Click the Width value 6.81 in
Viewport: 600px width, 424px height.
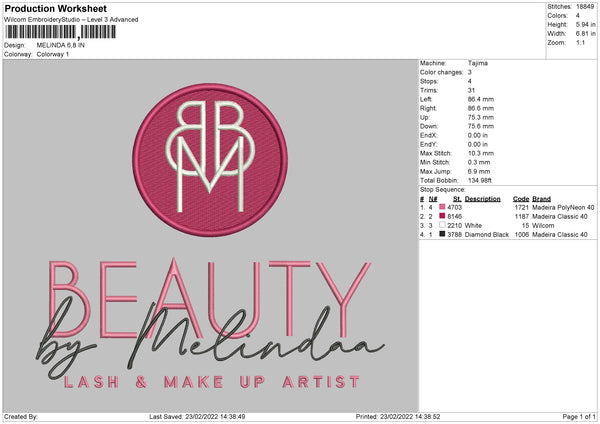point(585,34)
